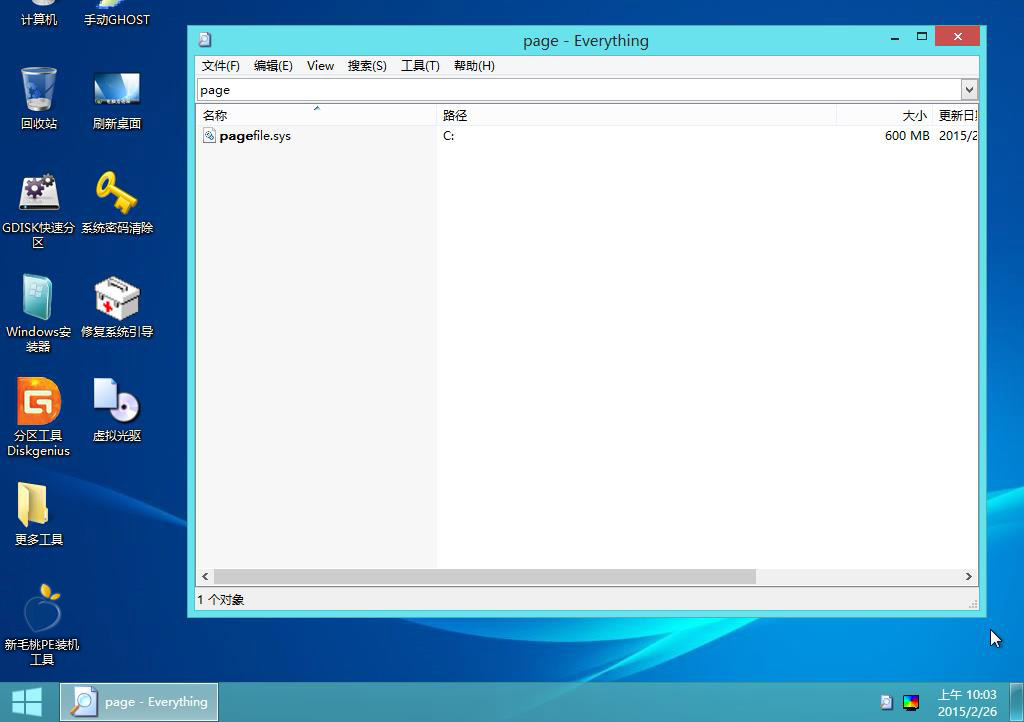Click the Everything tray icon

[886, 702]
